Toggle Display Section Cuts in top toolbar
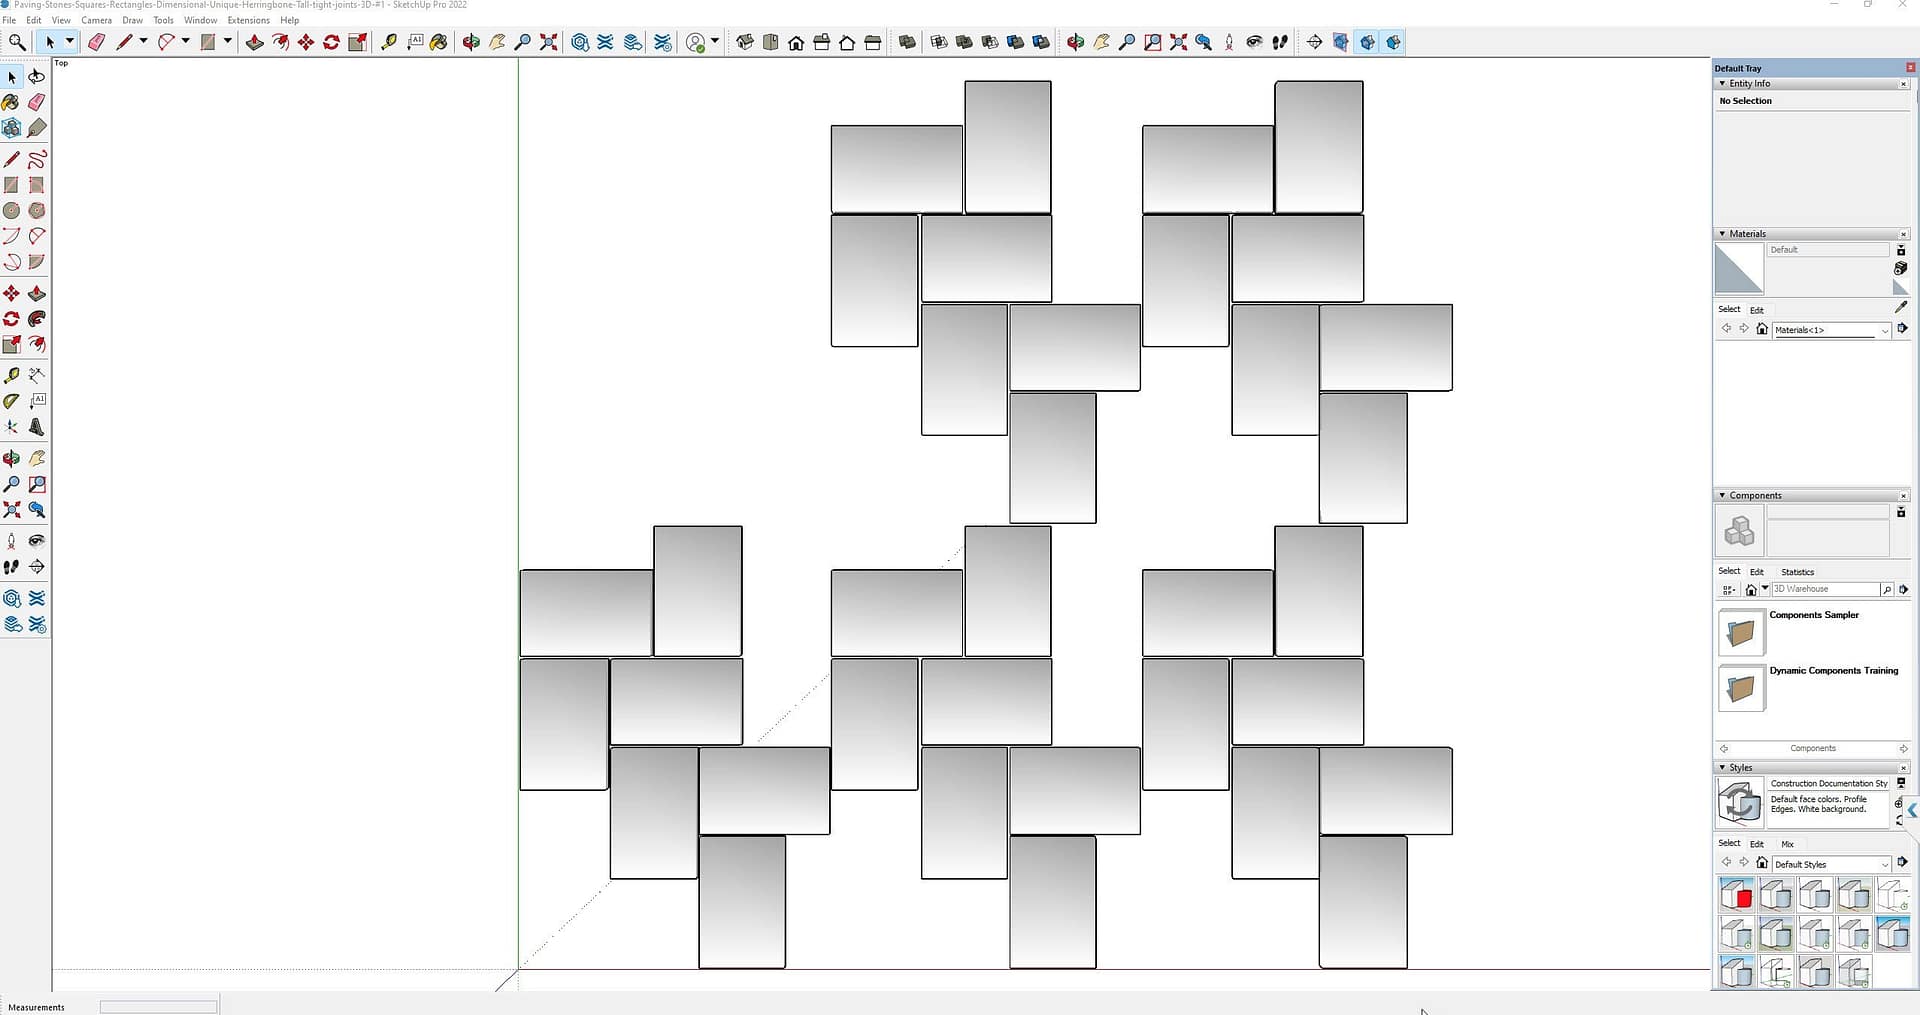The width and height of the screenshot is (1920, 1015). click(x=1367, y=42)
